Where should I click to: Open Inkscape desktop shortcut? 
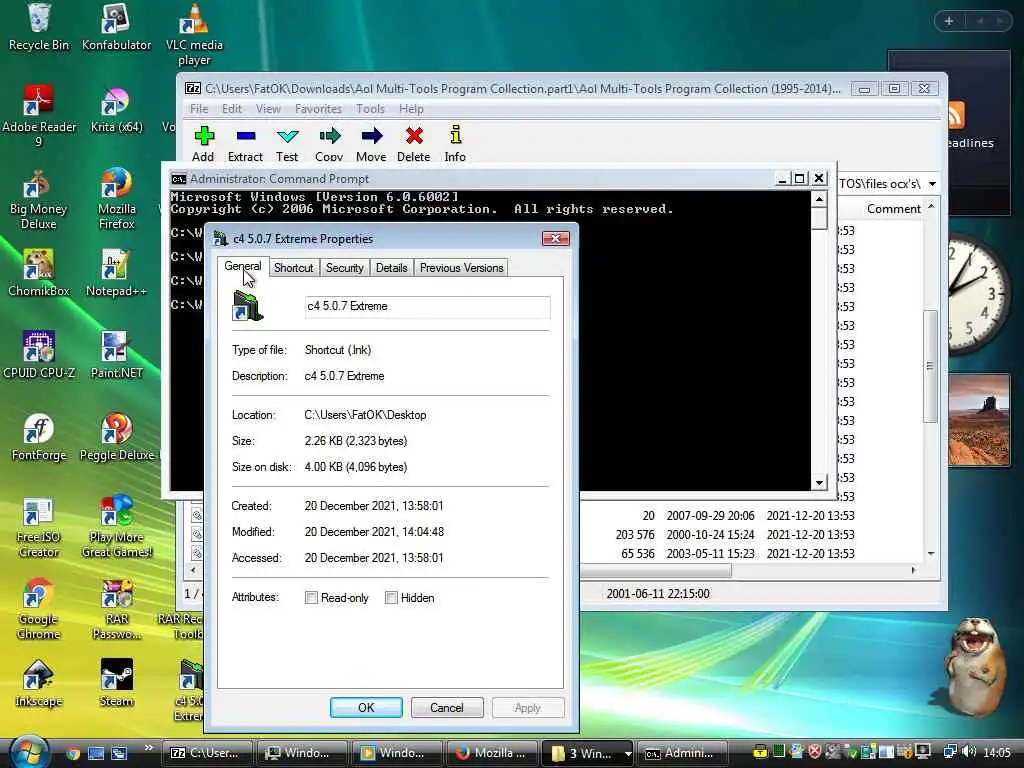click(x=39, y=684)
